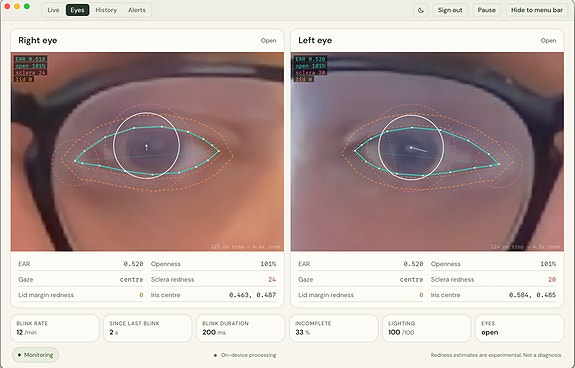This screenshot has width=575, height=368.
Task: Click the Right eye iris circle marker
Action: pyautogui.click(x=146, y=146)
